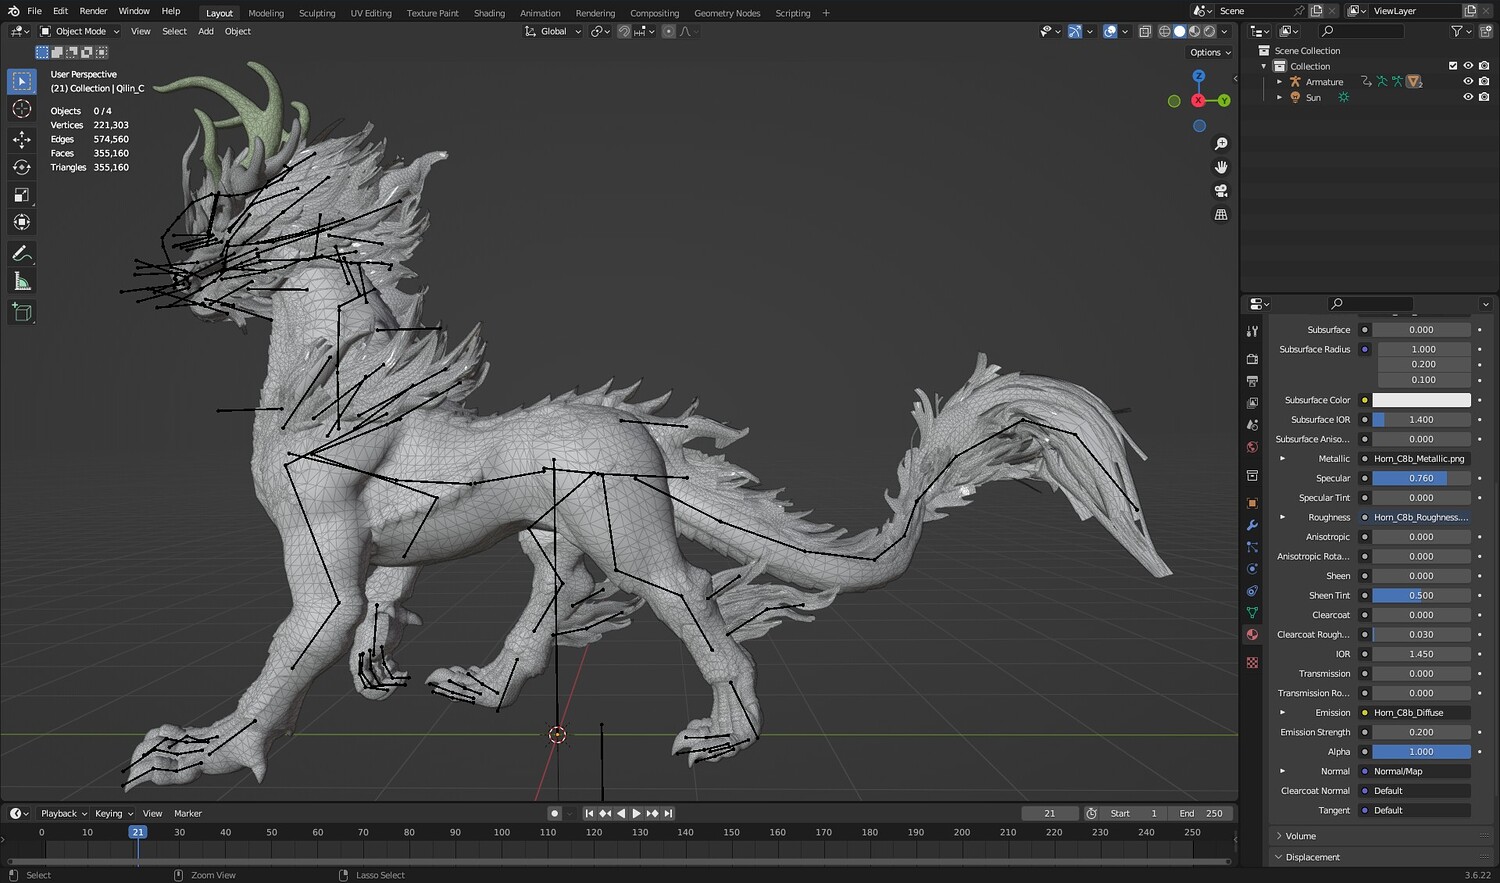Viewport: 1500px width, 883px height.
Task: Expand the Displacement panel
Action: pyautogui.click(x=1382, y=857)
